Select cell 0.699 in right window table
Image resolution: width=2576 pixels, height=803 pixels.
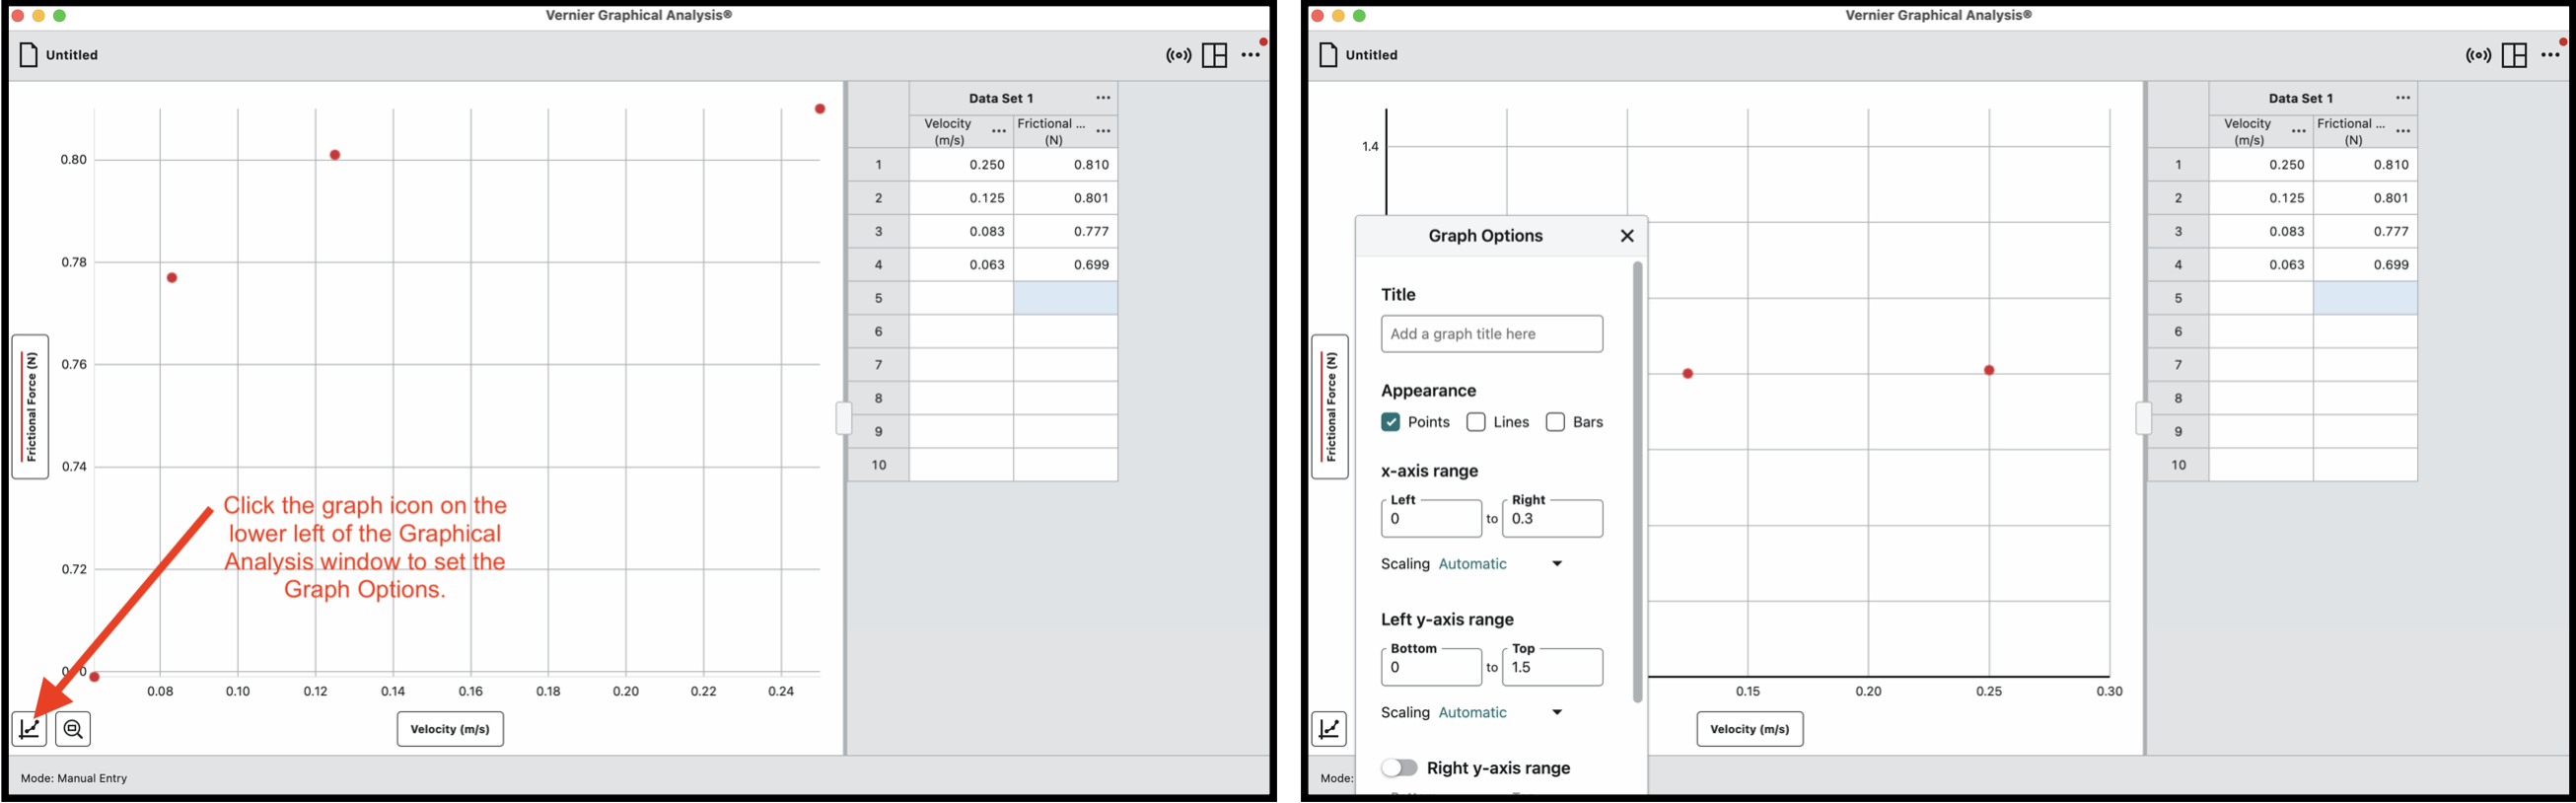(2366, 265)
